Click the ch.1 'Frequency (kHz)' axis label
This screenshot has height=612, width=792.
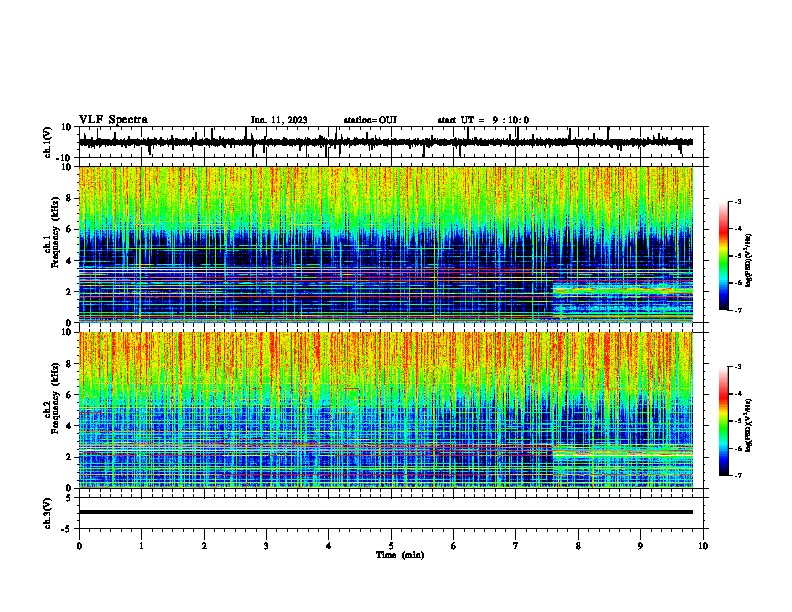coord(55,232)
